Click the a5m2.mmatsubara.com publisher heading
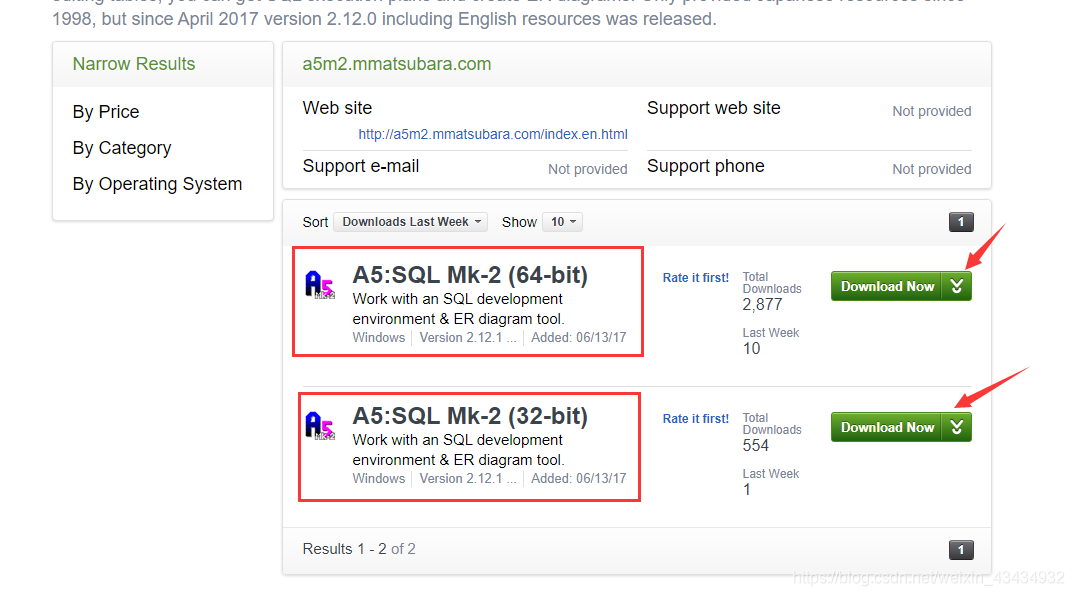 [397, 64]
